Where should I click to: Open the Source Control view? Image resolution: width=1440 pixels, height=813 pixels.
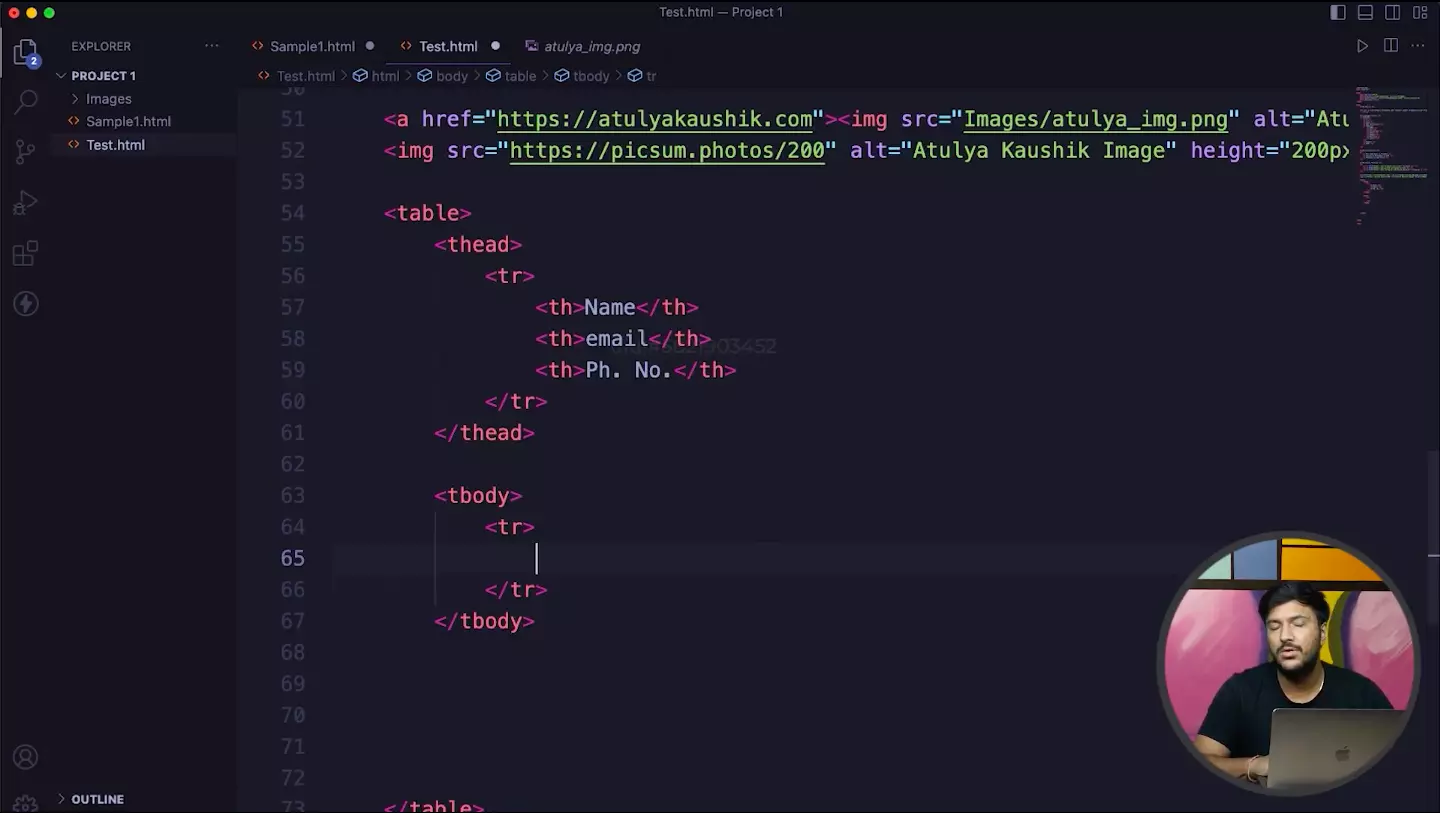(x=26, y=151)
